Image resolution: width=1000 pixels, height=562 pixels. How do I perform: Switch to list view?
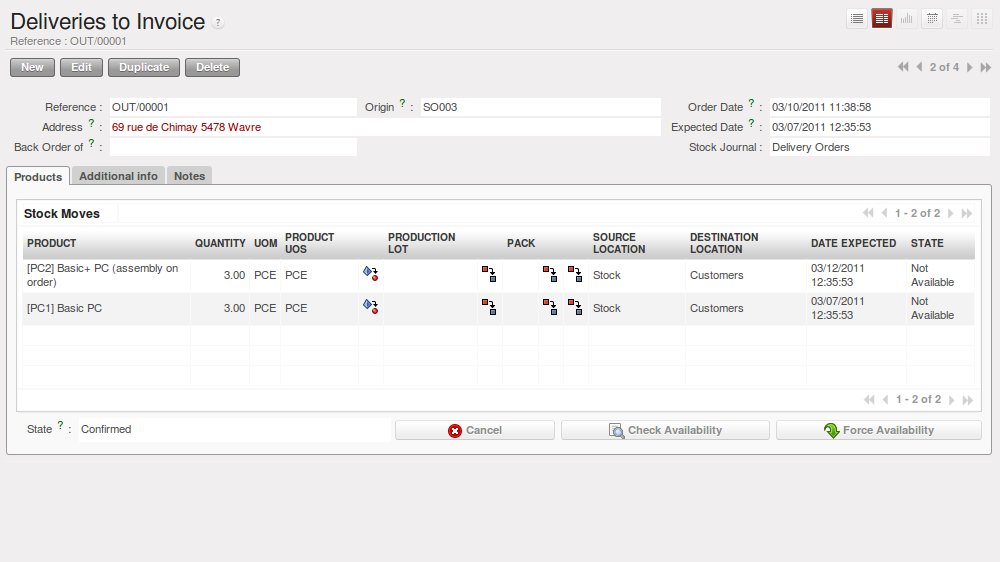coord(857,18)
